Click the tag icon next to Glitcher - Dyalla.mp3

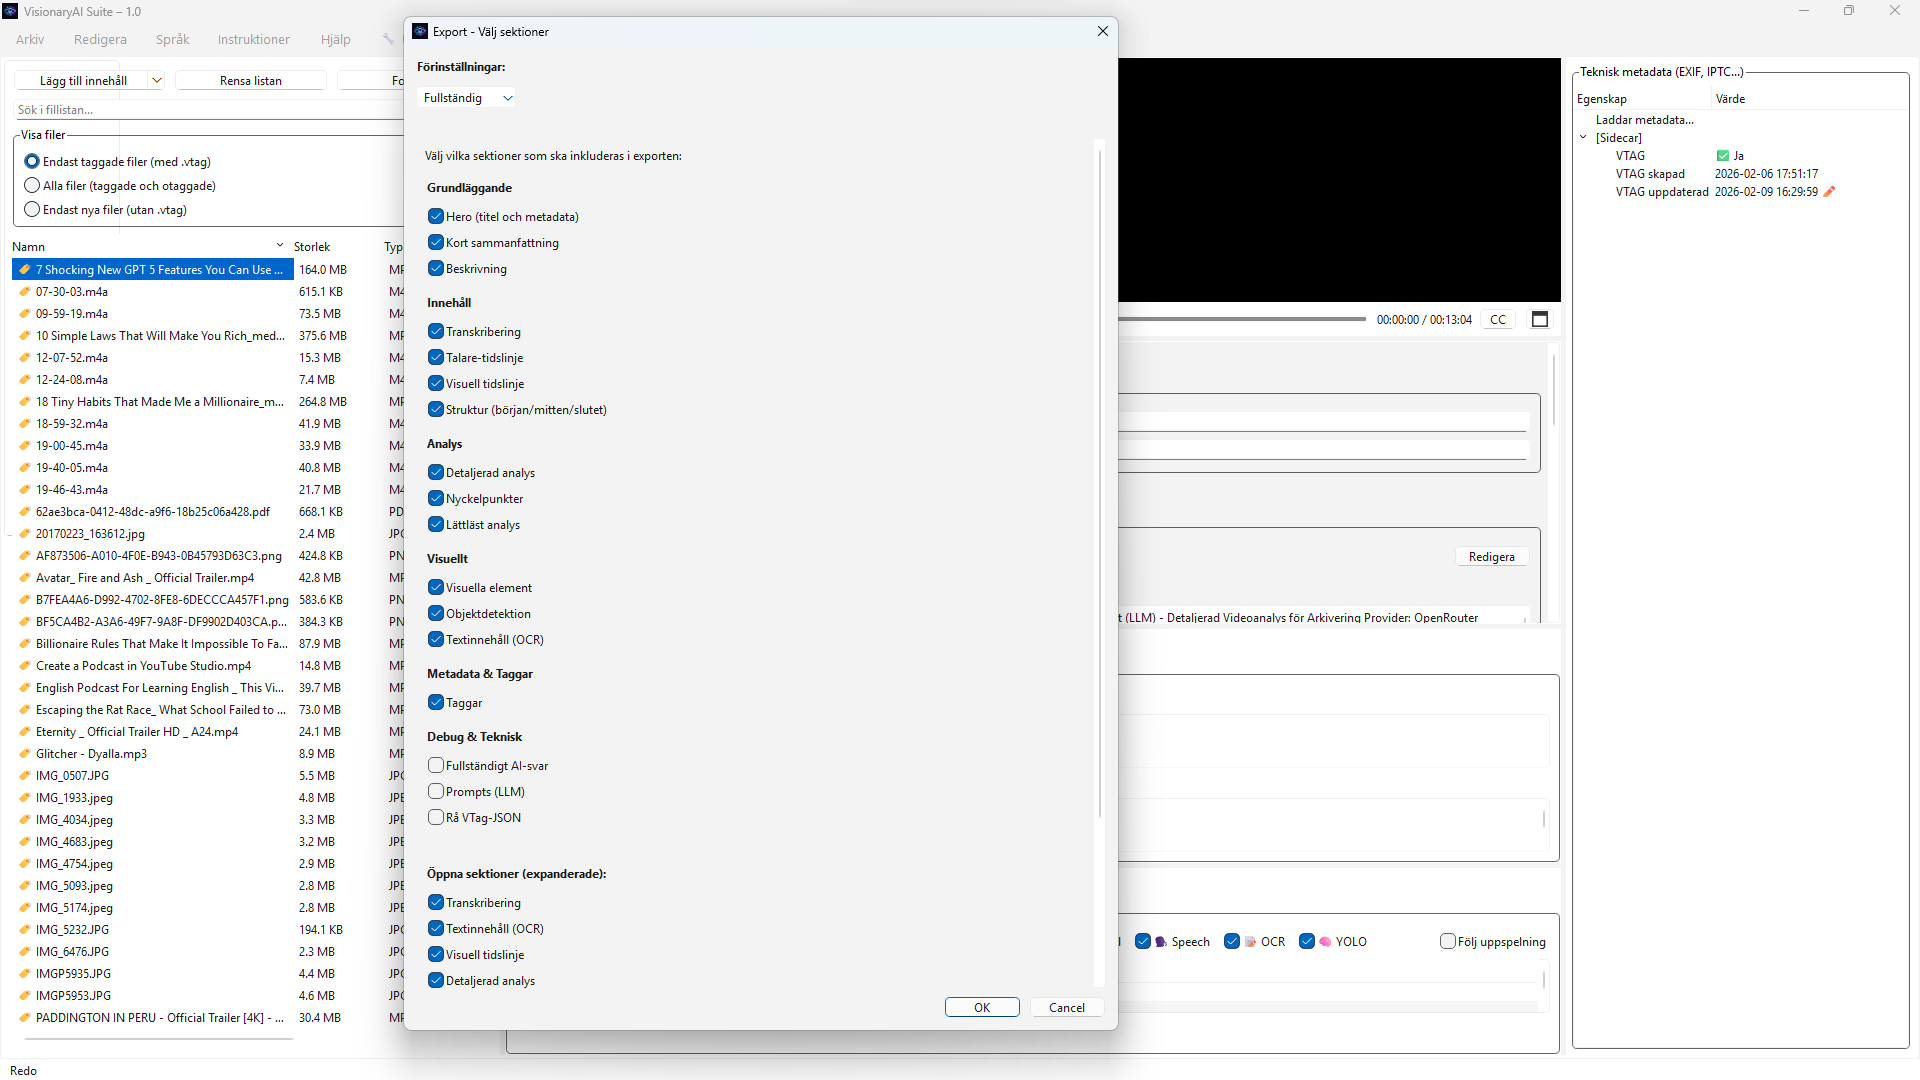25,754
